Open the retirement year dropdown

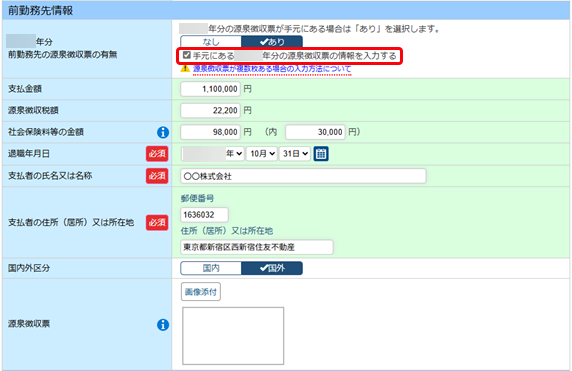click(x=213, y=154)
